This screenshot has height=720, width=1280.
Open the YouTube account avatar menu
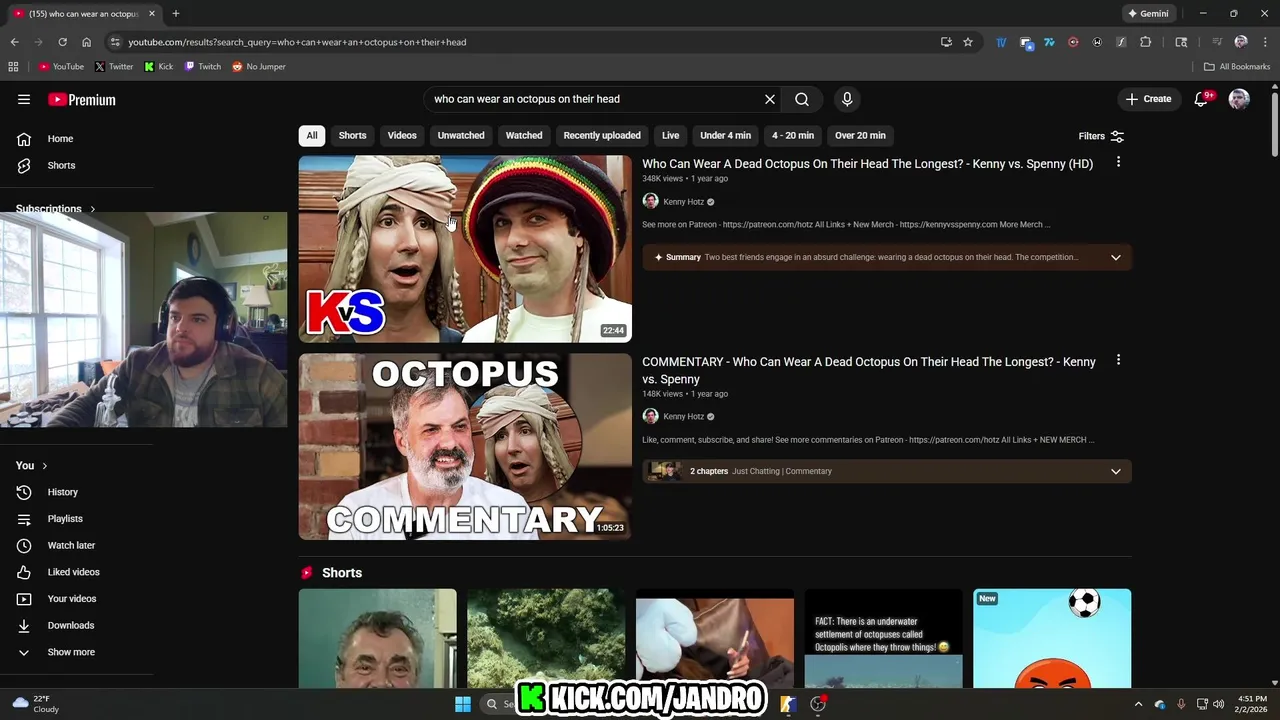point(1239,99)
